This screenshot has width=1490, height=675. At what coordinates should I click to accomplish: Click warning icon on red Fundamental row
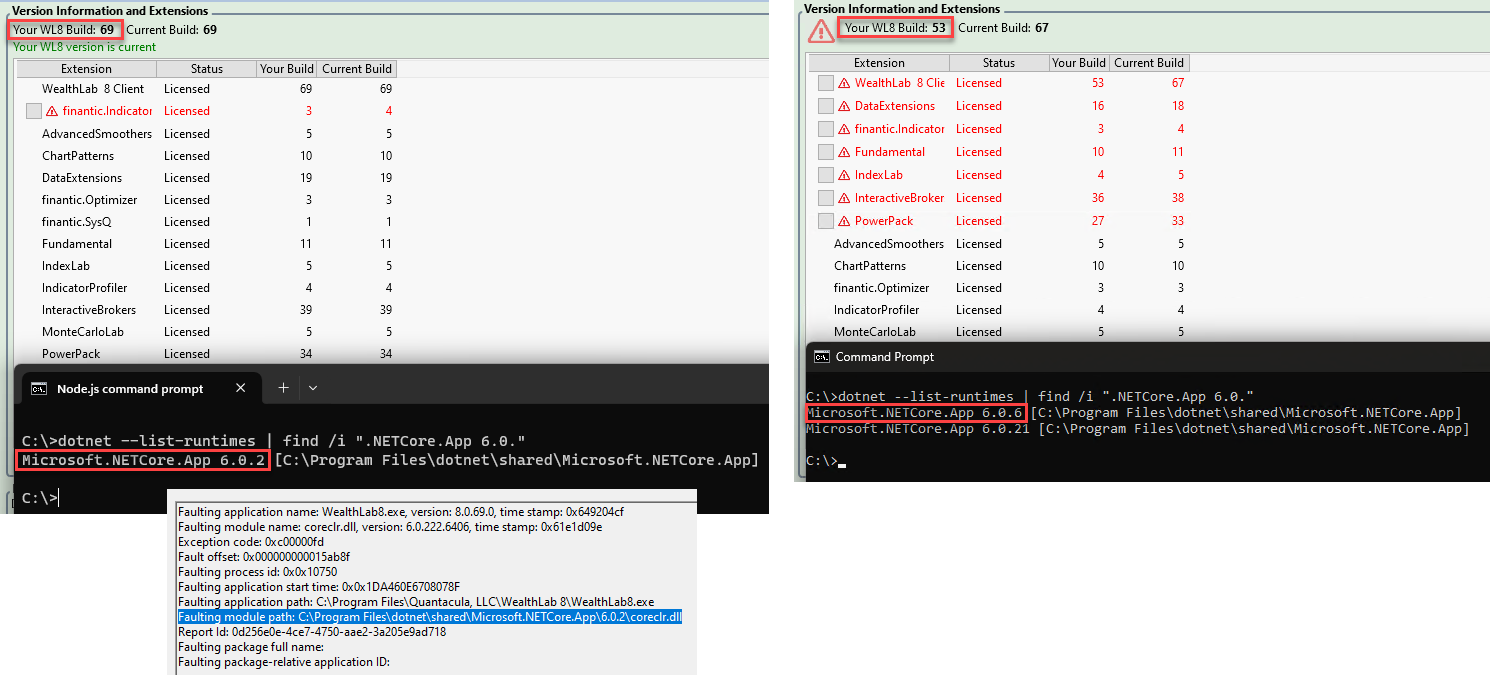[x=844, y=152]
